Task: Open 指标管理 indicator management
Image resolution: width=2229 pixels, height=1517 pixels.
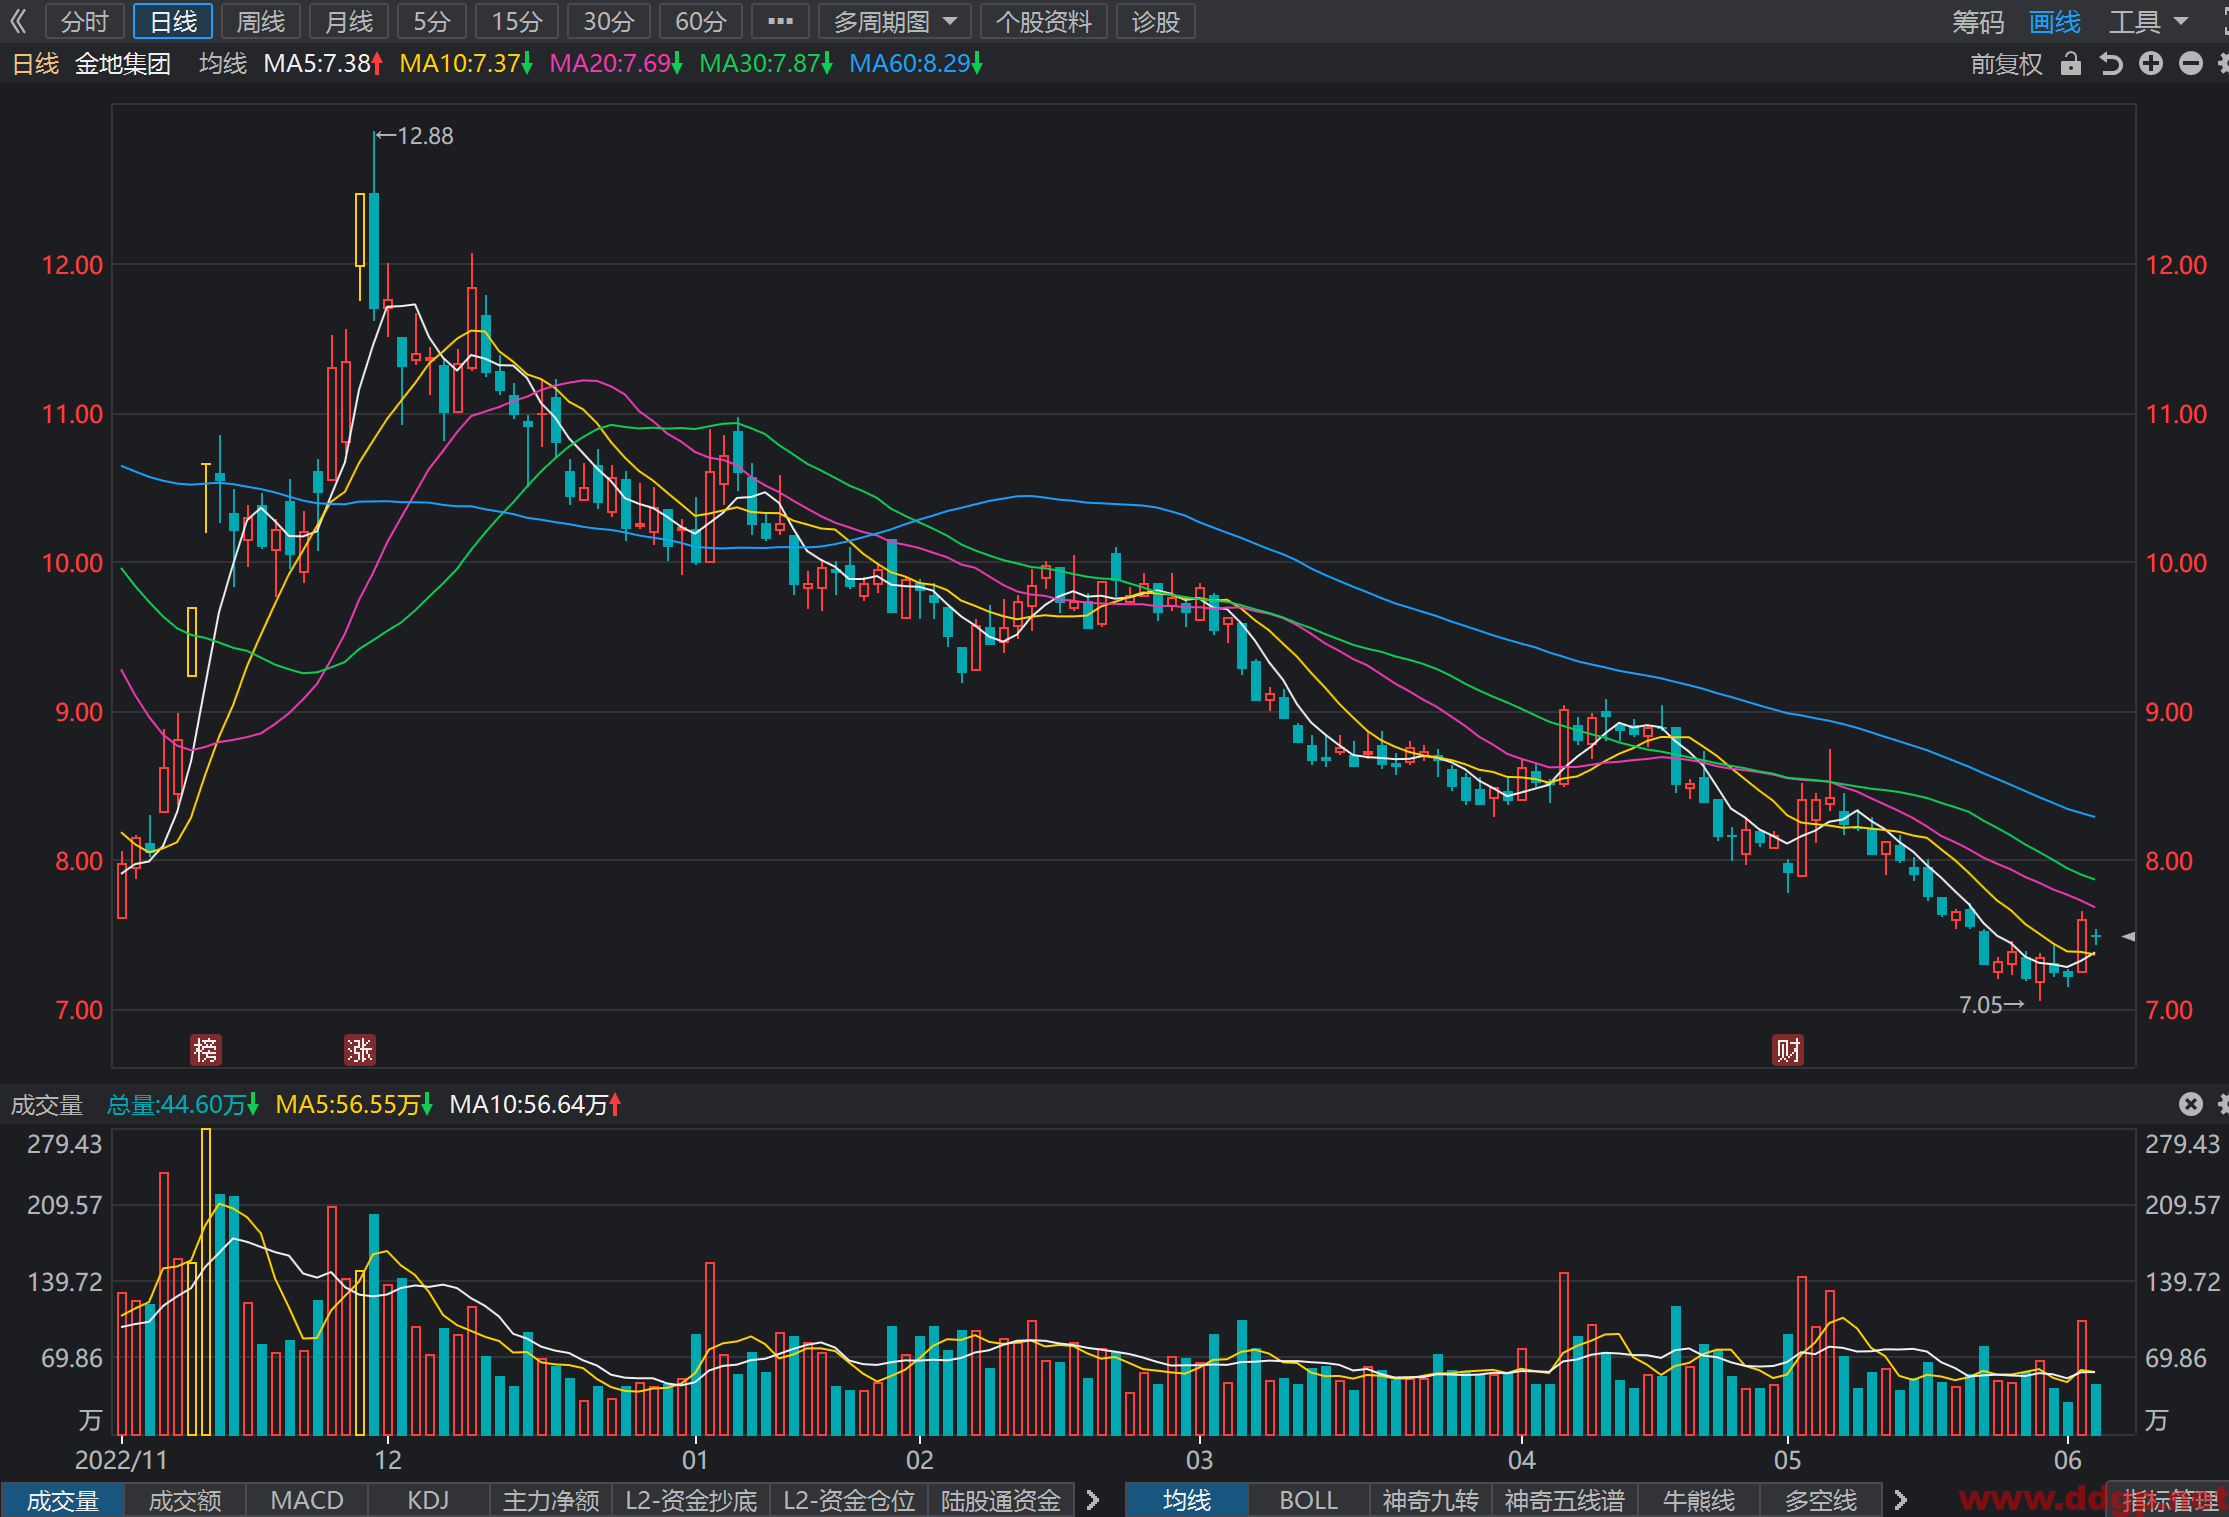Action: 2170,1500
